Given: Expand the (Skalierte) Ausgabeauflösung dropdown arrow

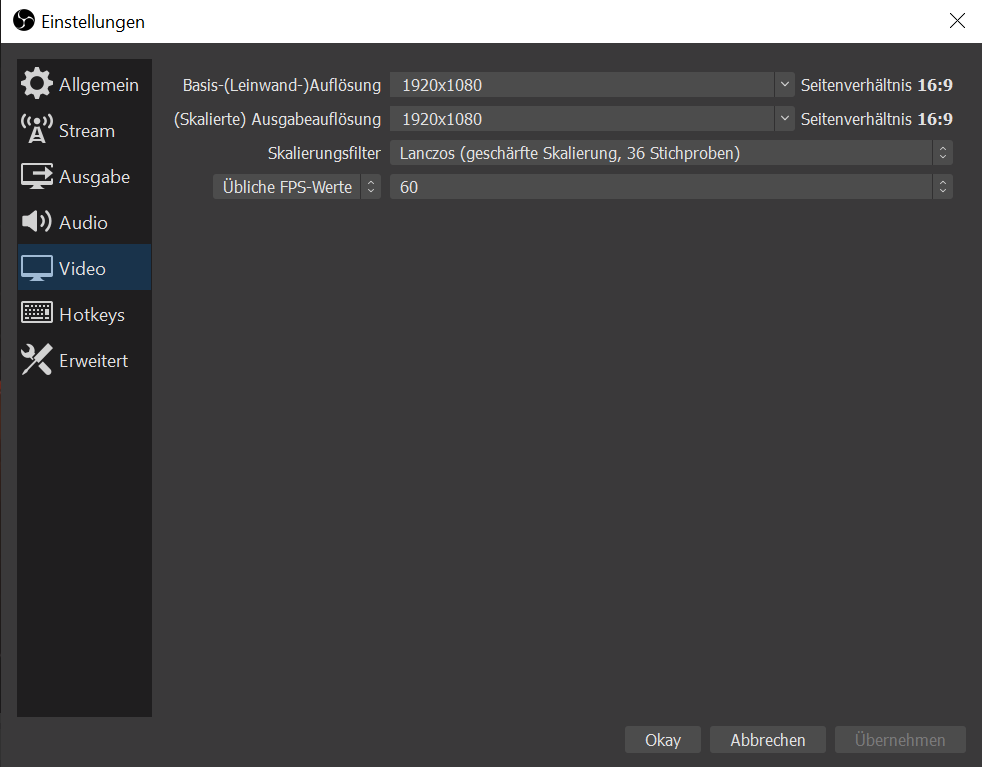Looking at the screenshot, I should click(784, 118).
